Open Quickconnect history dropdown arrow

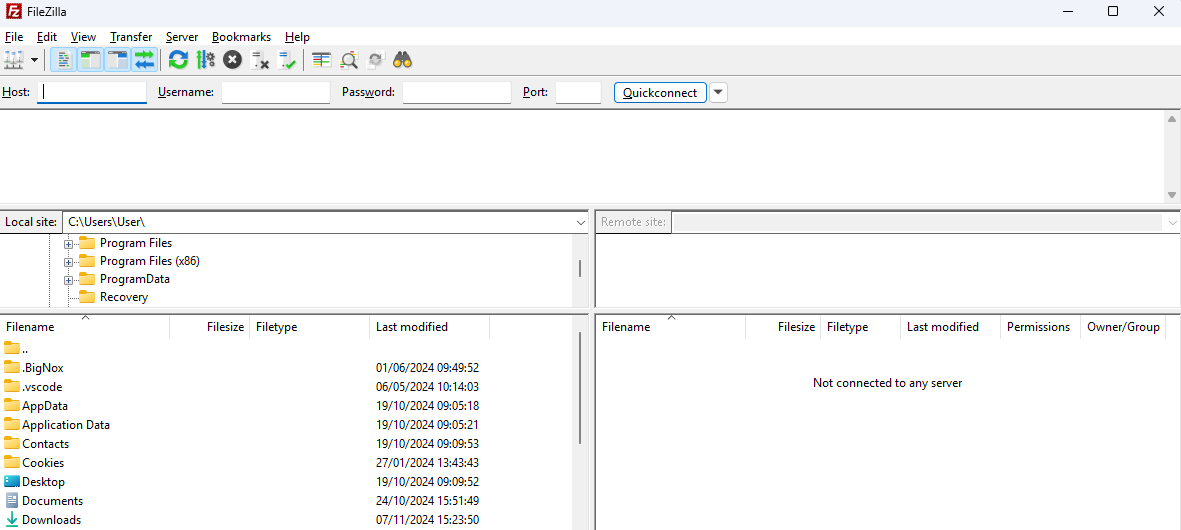tap(719, 93)
